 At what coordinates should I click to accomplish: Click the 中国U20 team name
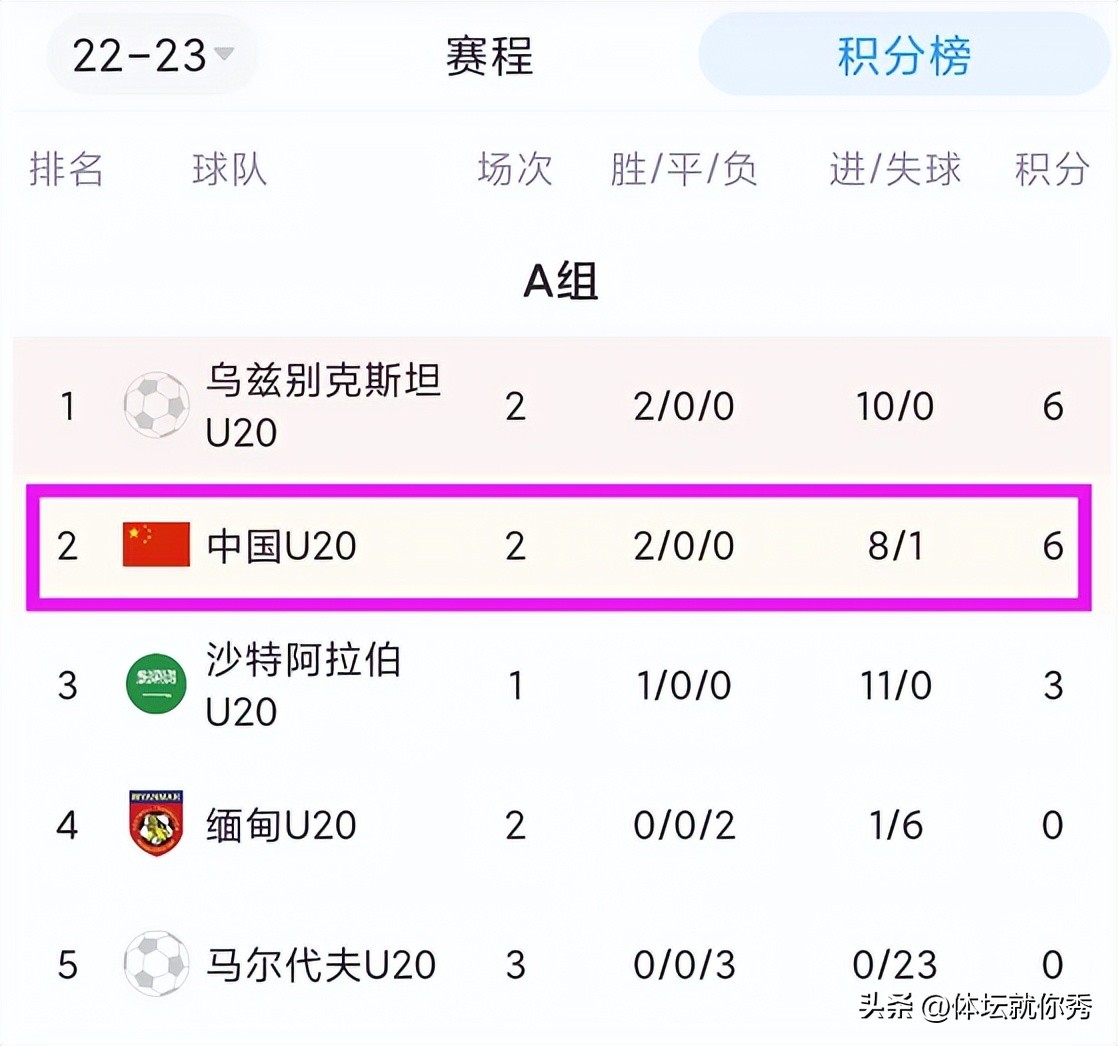(280, 545)
